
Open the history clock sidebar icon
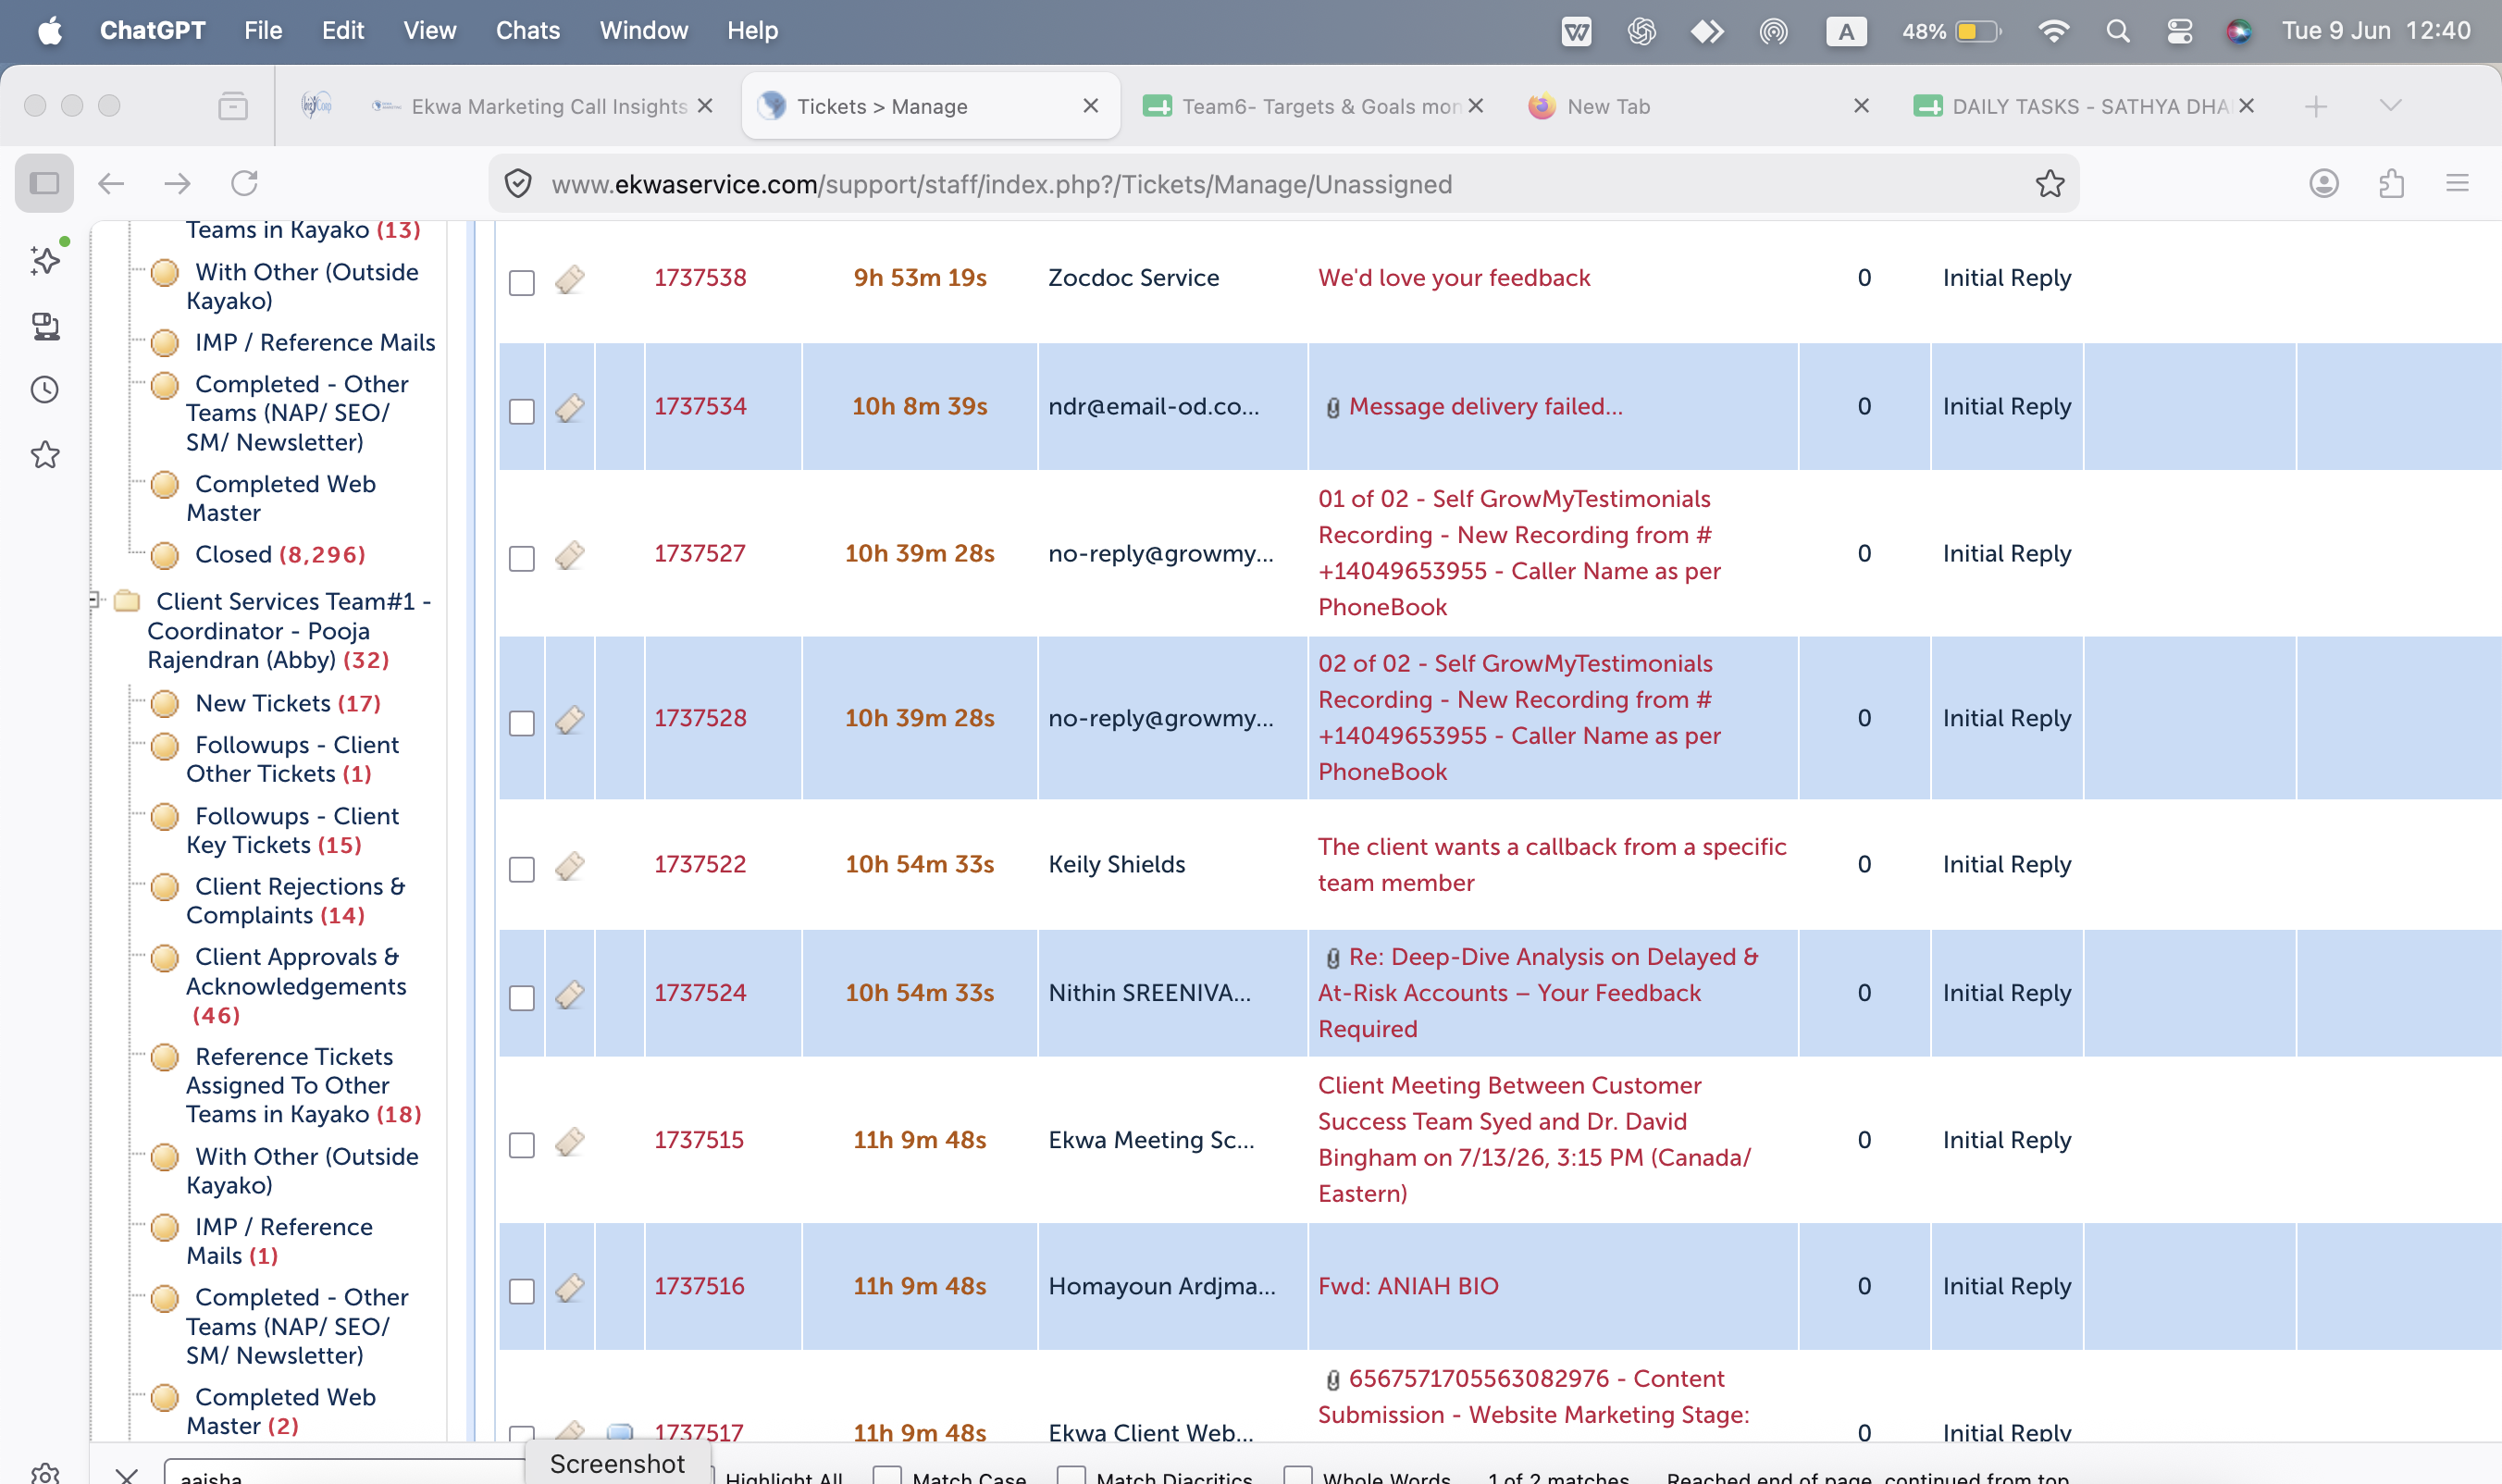[46, 390]
